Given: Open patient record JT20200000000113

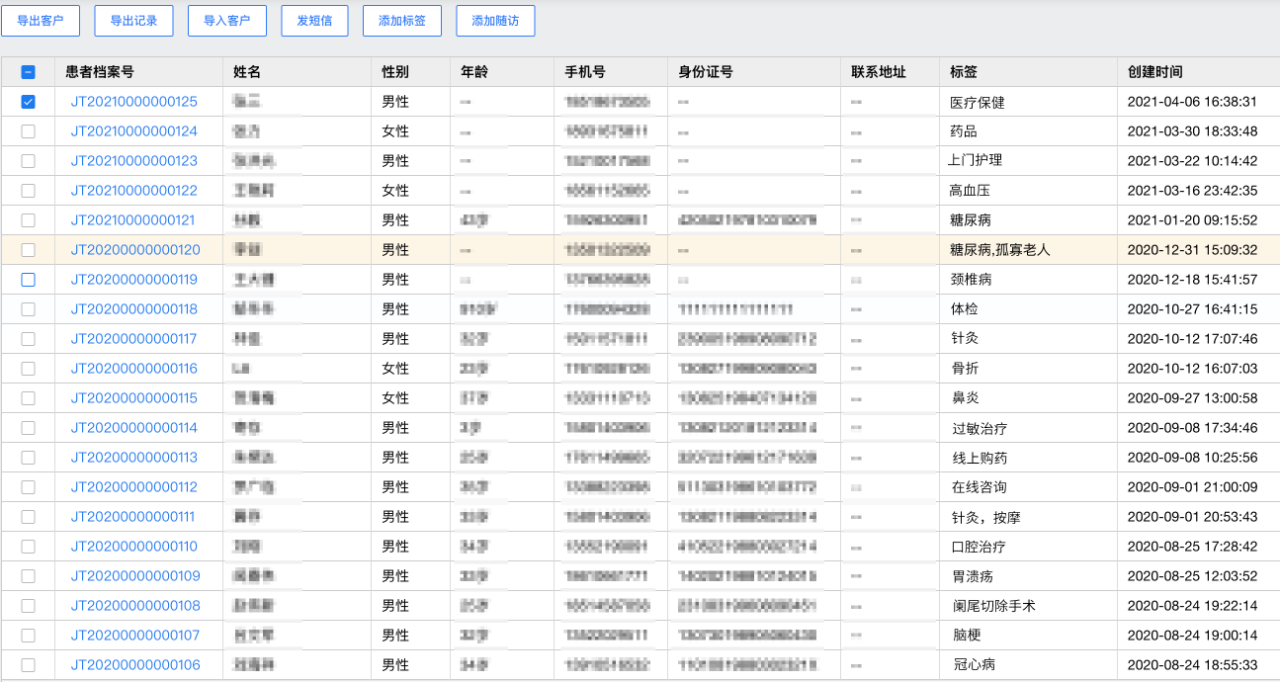Looking at the screenshot, I should pyautogui.click(x=134, y=457).
